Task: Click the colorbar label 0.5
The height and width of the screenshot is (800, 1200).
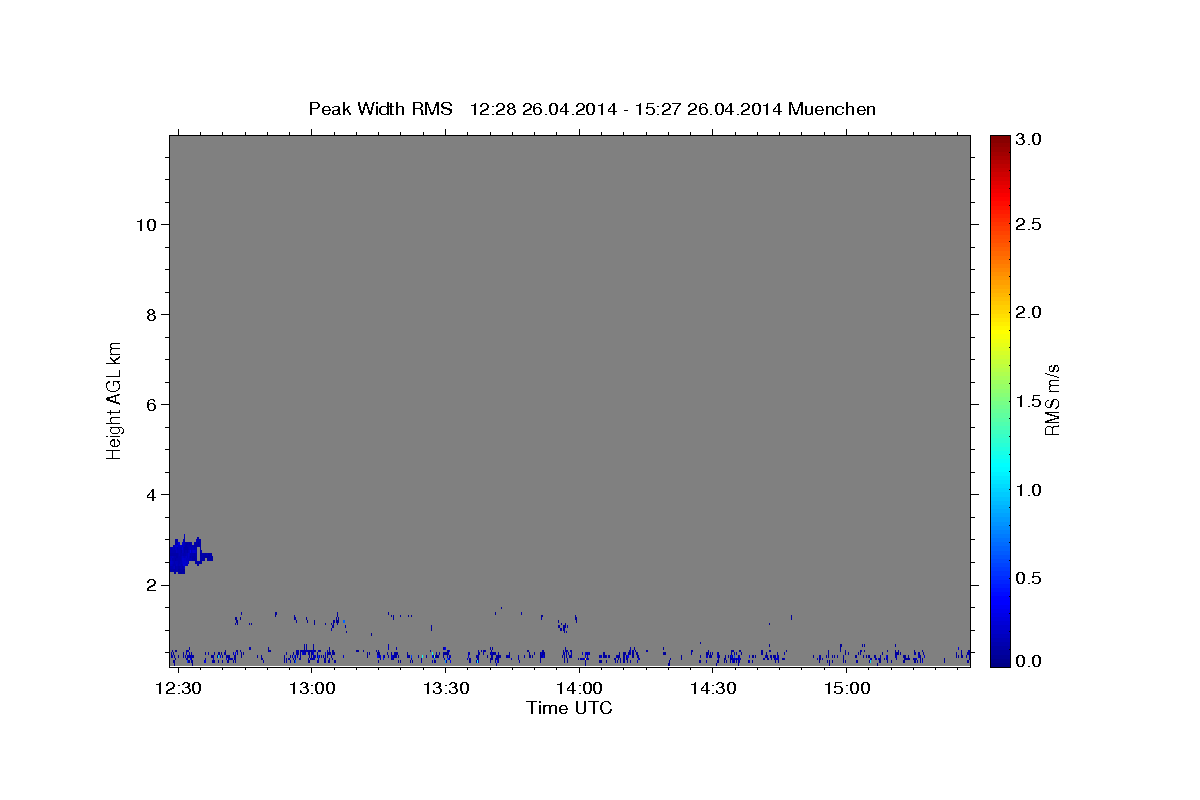Action: [x=1030, y=579]
